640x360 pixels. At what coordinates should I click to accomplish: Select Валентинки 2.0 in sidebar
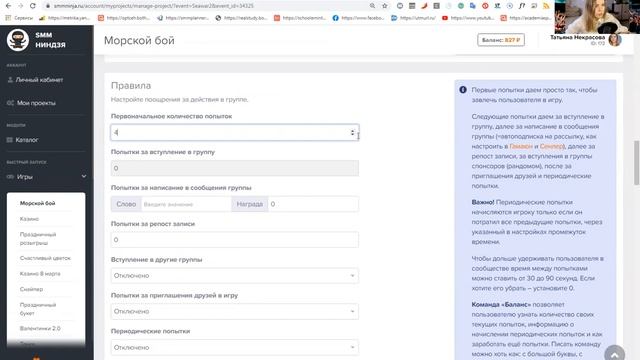(x=40, y=328)
